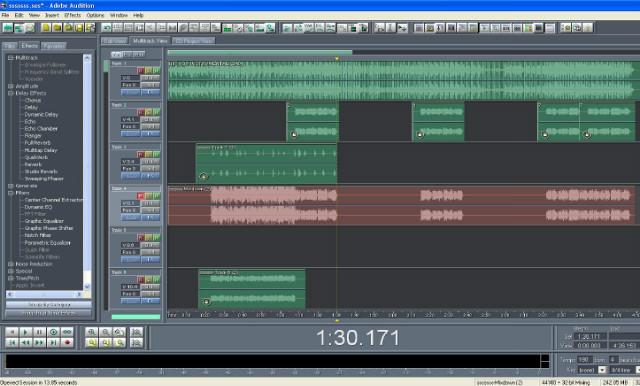The image size is (640, 386).
Task: Expand the Noise Reduction group
Action: pyautogui.click(x=11, y=264)
